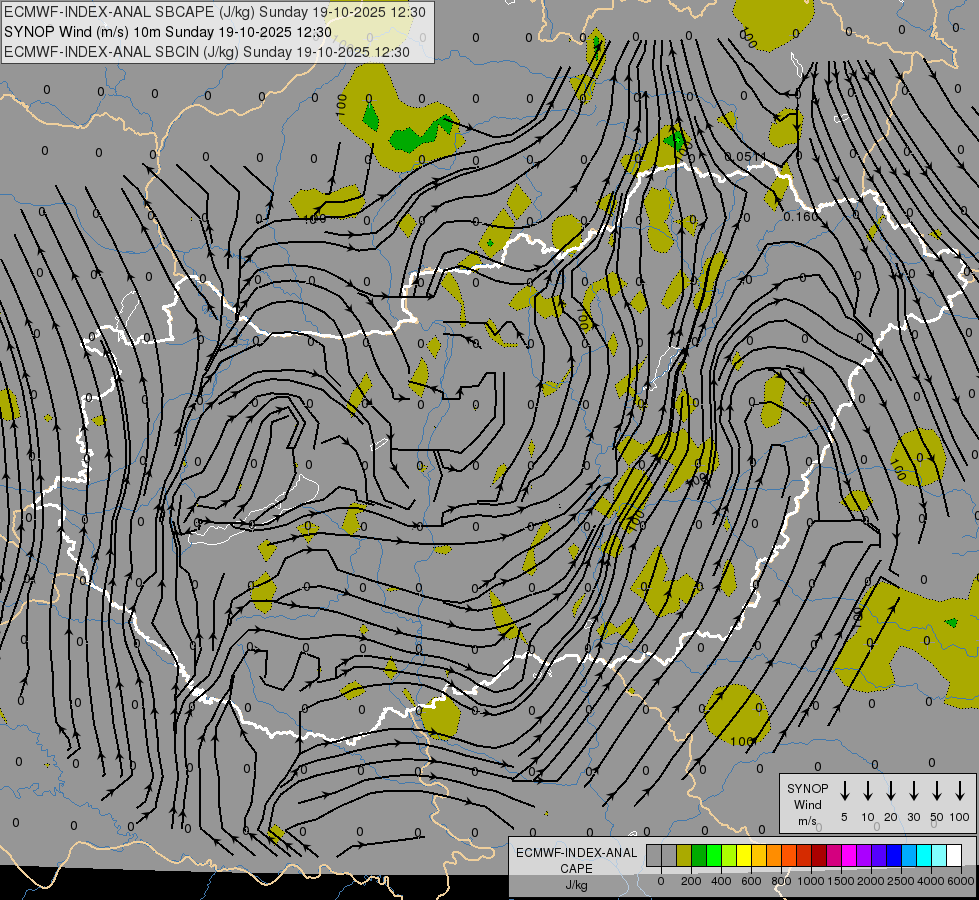The height and width of the screenshot is (900, 979).
Task: Click the 100 m/s wind legend arrow
Action: [x=960, y=791]
